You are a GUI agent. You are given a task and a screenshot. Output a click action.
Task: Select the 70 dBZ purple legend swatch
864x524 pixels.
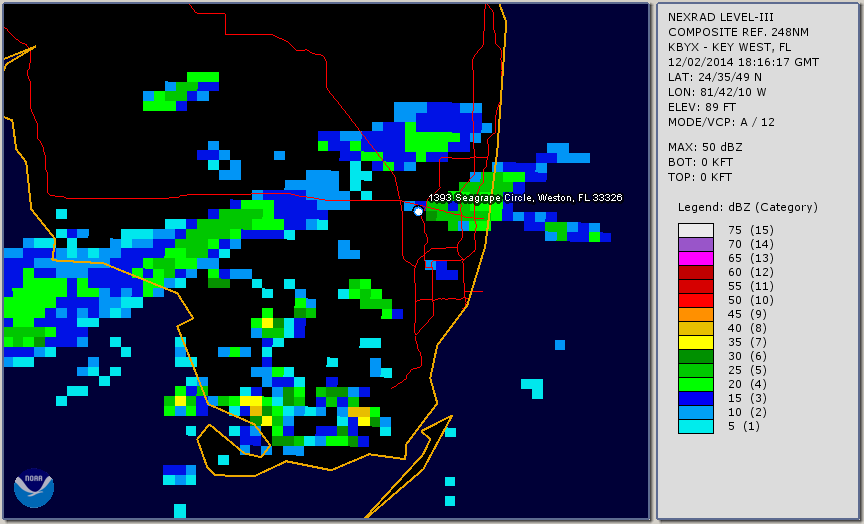click(x=696, y=244)
